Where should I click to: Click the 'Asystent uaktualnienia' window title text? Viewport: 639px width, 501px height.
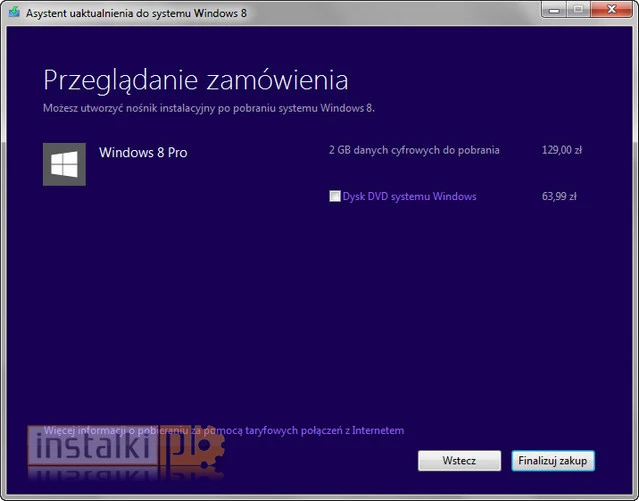click(136, 13)
